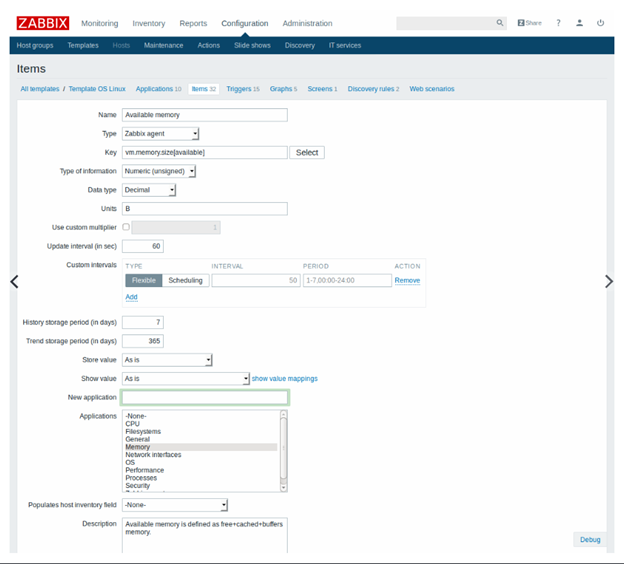The image size is (624, 564).
Task: Switch to Graphs tab
Action: (283, 89)
